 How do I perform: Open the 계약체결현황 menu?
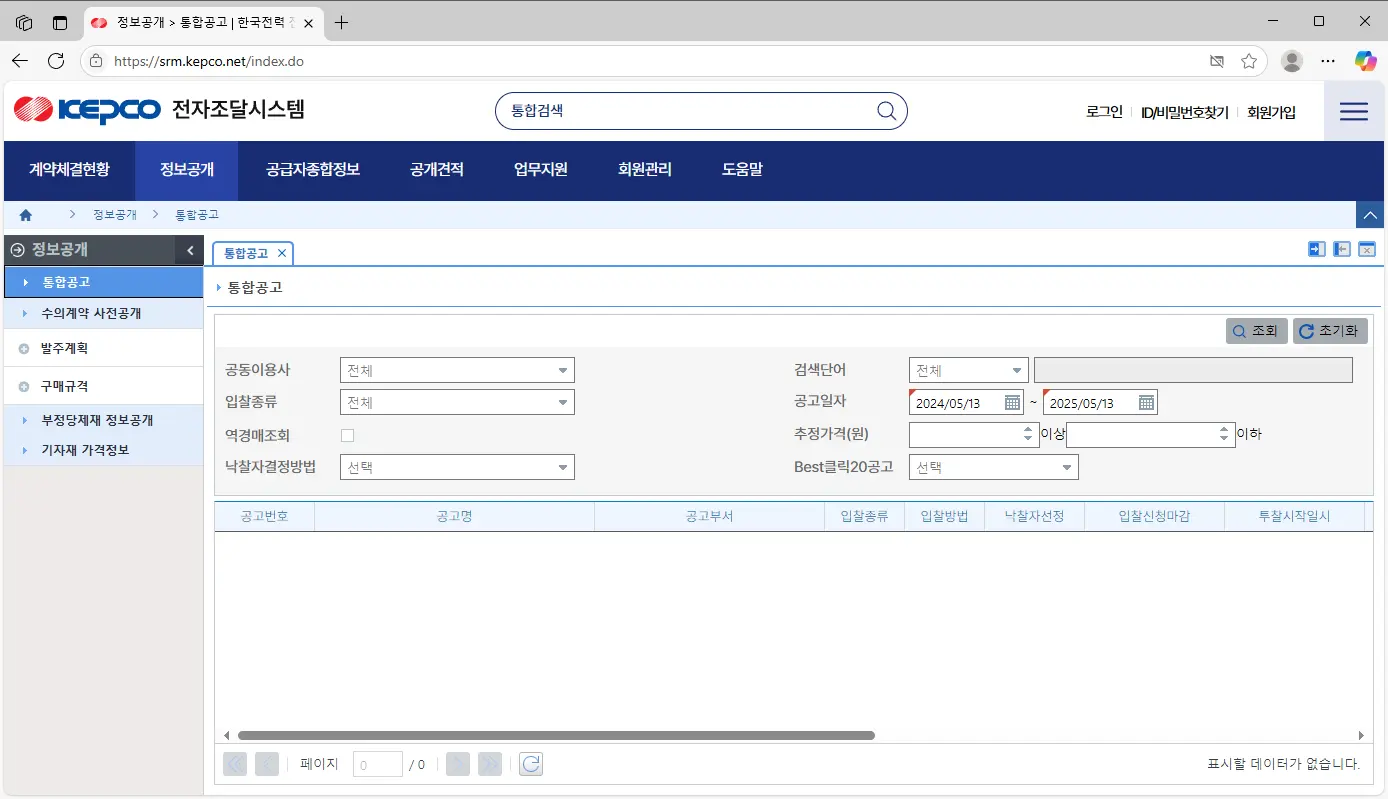pos(69,170)
